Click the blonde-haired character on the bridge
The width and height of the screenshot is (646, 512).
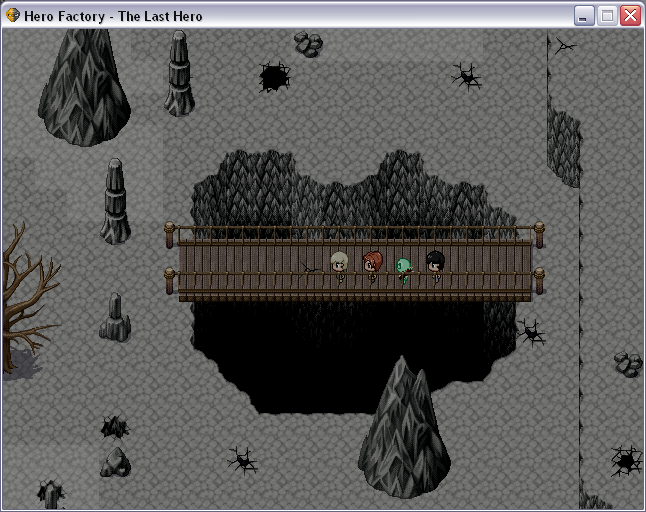click(339, 267)
